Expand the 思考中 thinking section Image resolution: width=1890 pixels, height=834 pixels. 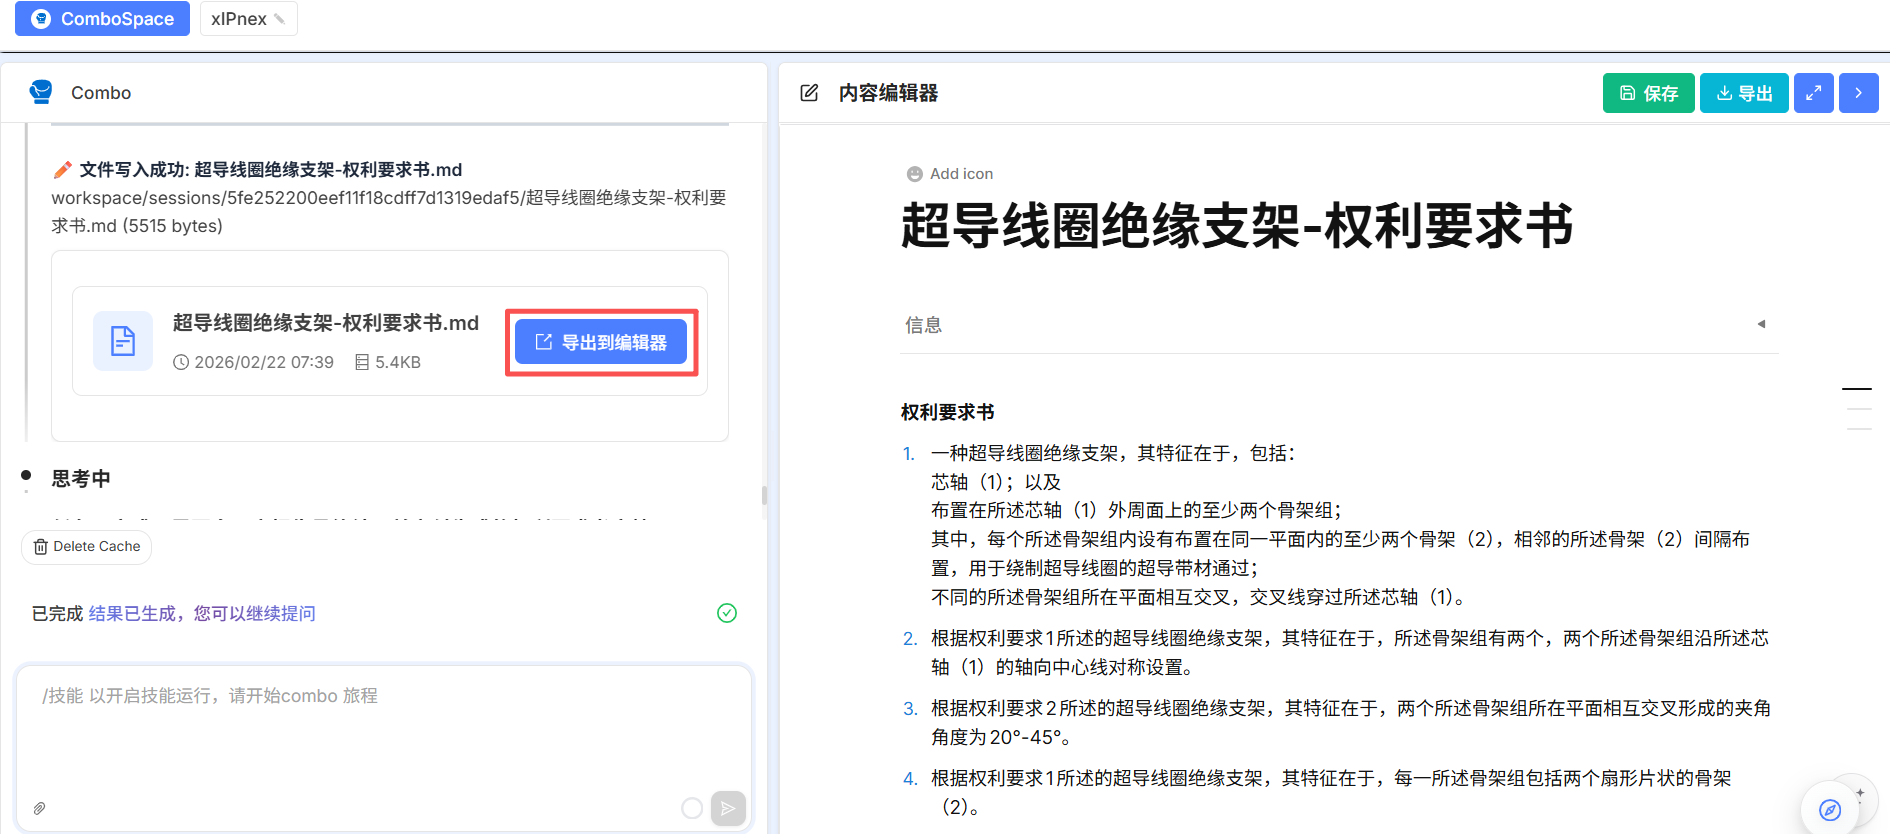(x=81, y=478)
